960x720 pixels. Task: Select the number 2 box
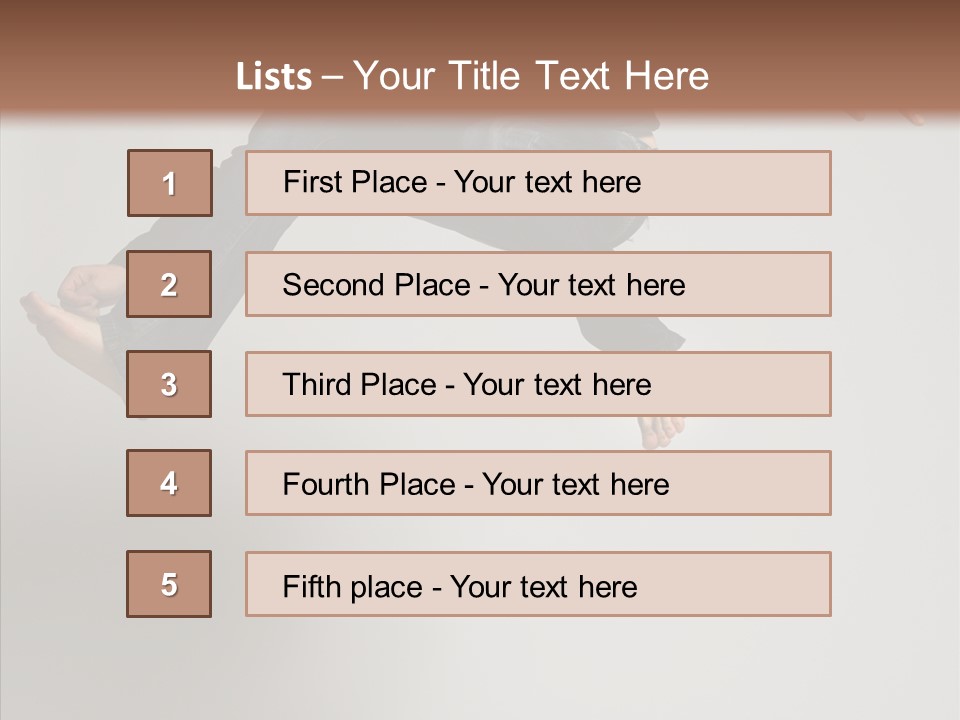coord(169,284)
